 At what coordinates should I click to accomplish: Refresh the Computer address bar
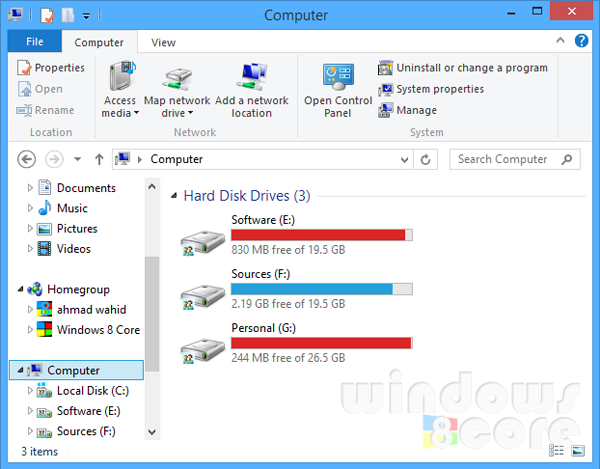(x=427, y=159)
